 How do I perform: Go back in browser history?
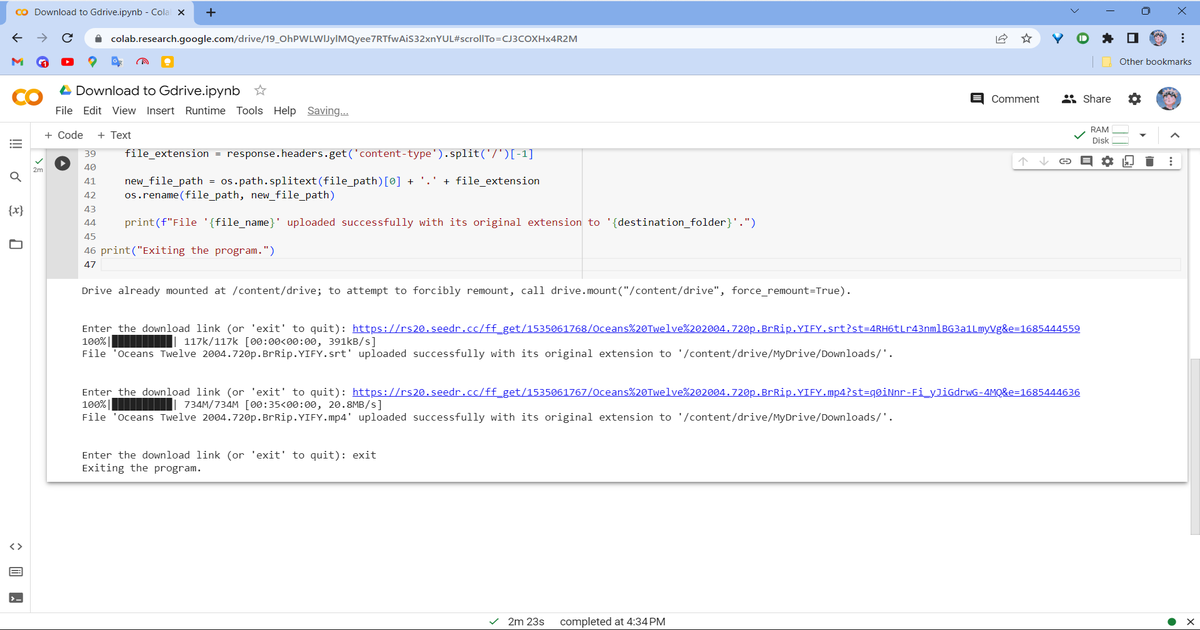pos(16,37)
